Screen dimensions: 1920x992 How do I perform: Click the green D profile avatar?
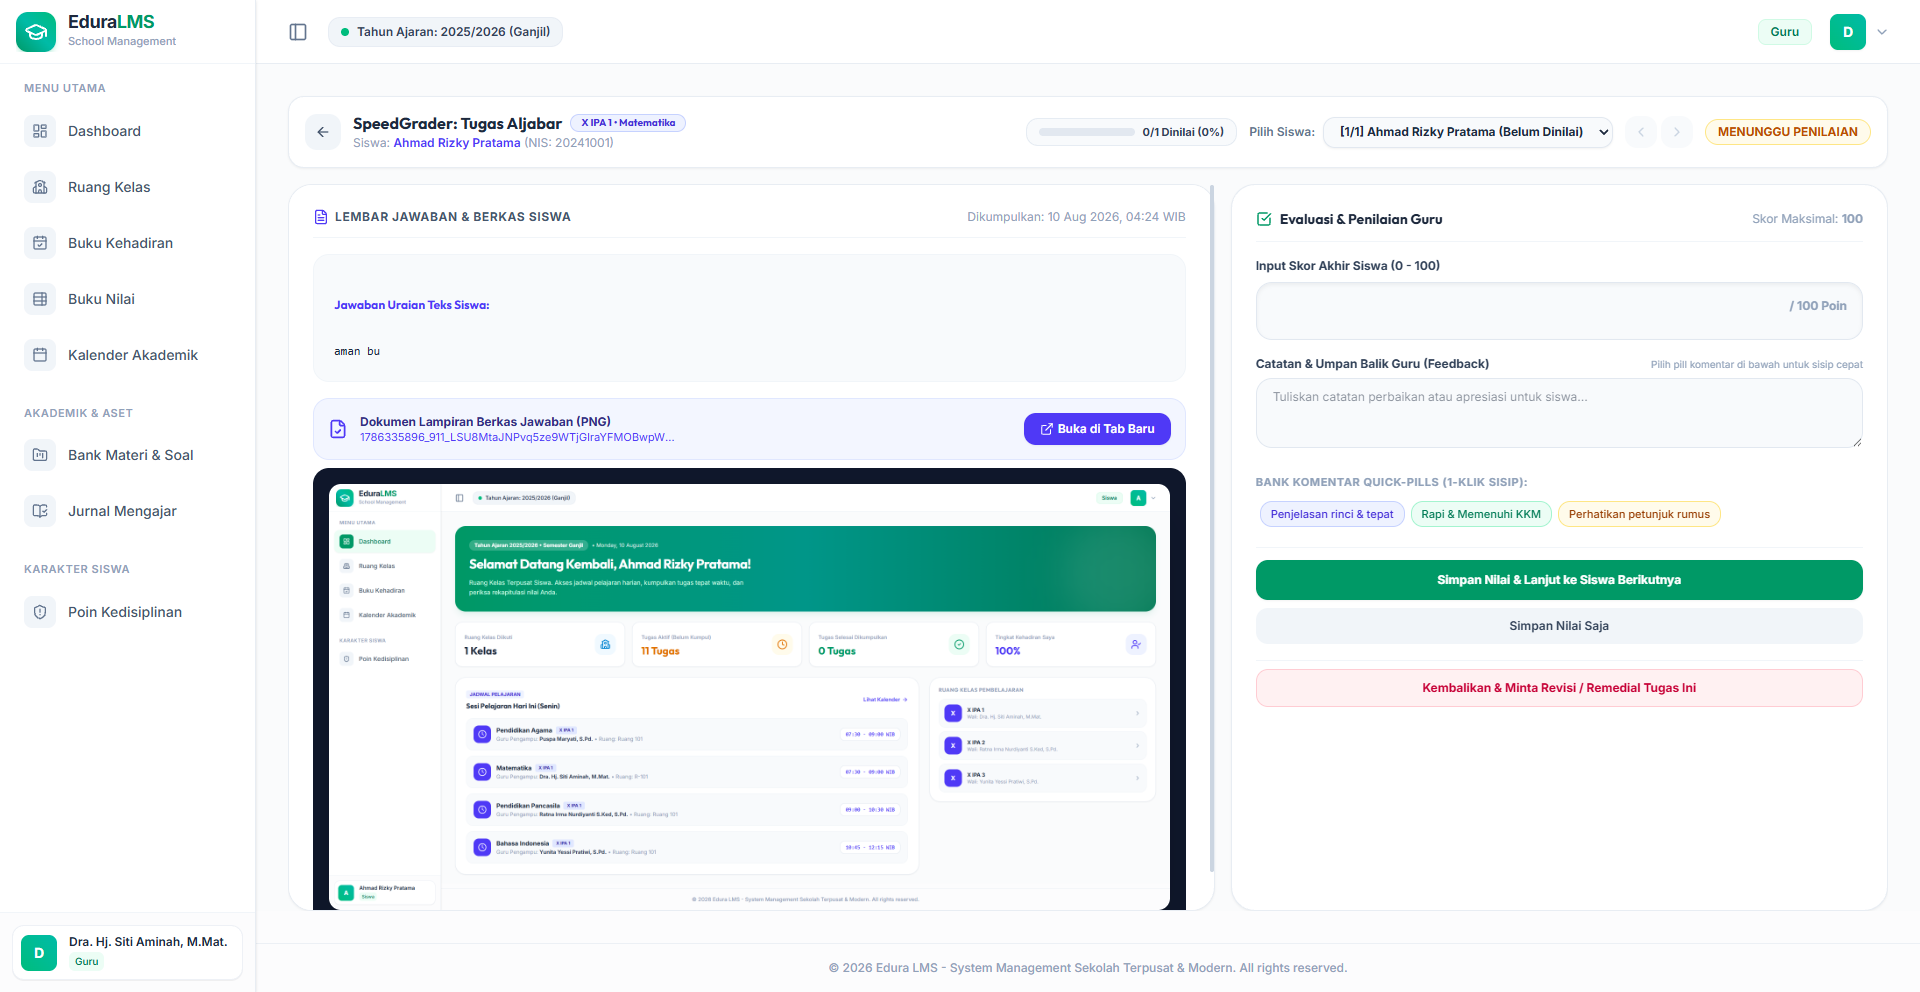tap(1848, 32)
